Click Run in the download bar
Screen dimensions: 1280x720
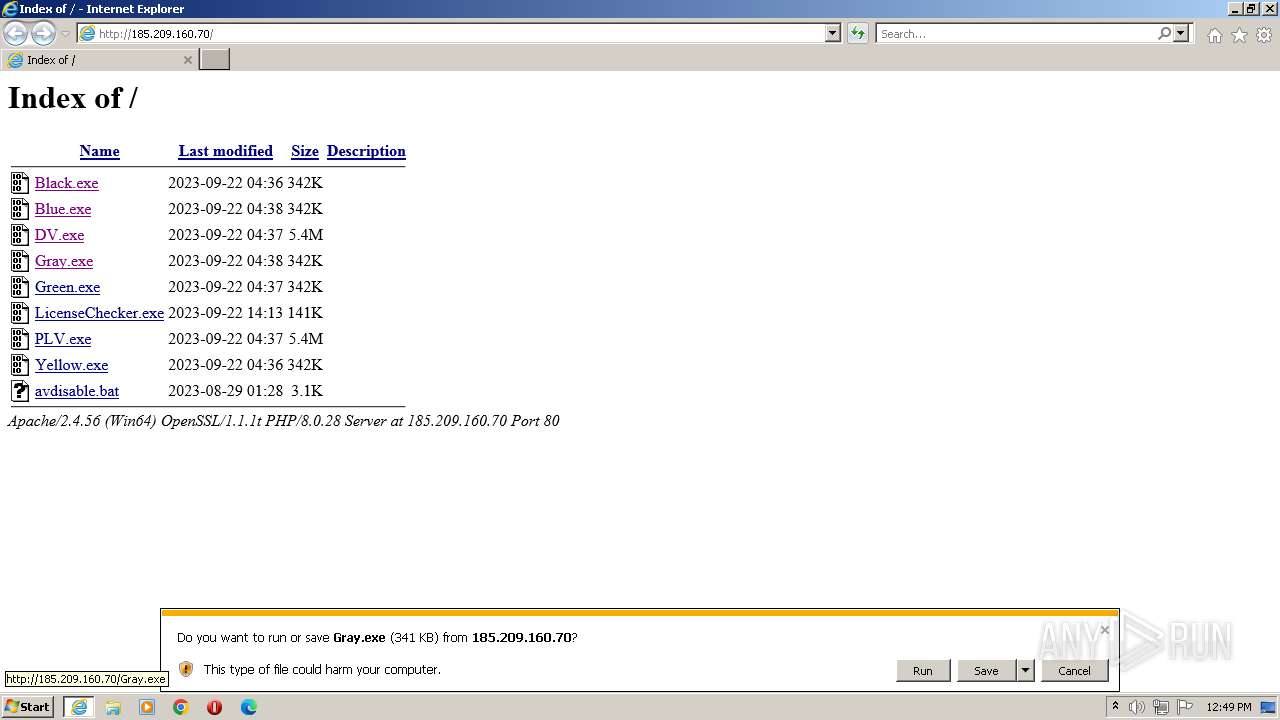[x=922, y=671]
